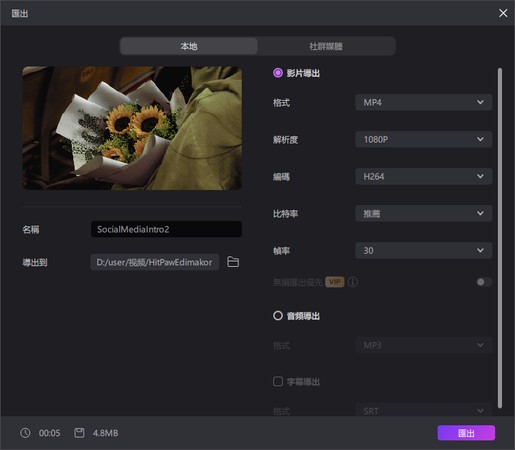This screenshot has width=515, height=450.
Task: Switch to the 本地 tab
Action: (189, 46)
